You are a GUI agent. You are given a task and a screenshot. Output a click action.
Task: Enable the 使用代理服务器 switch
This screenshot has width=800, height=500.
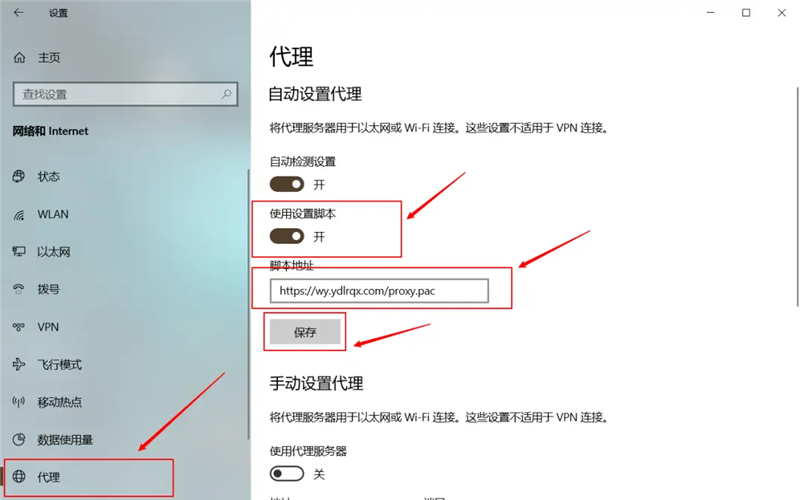pyautogui.click(x=287, y=474)
